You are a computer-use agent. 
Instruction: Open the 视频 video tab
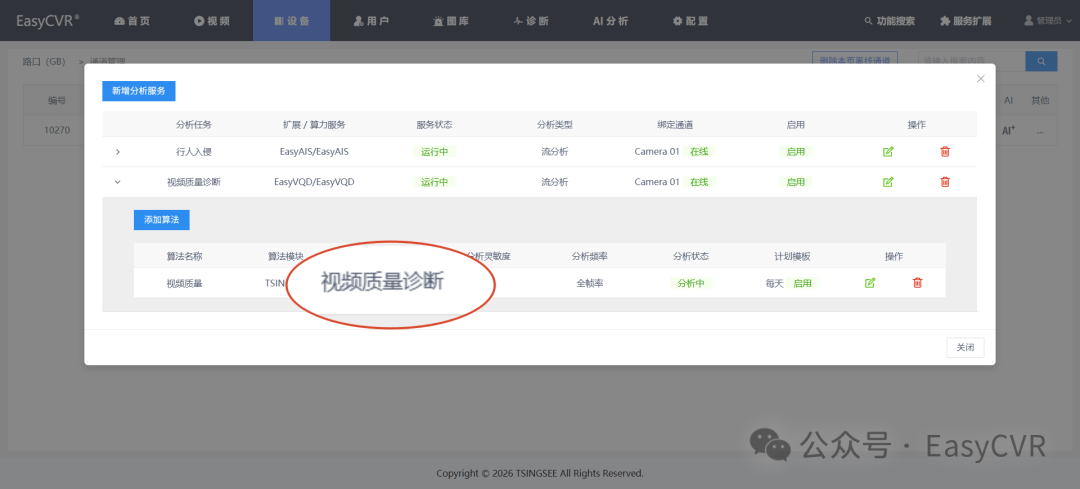[x=211, y=21]
